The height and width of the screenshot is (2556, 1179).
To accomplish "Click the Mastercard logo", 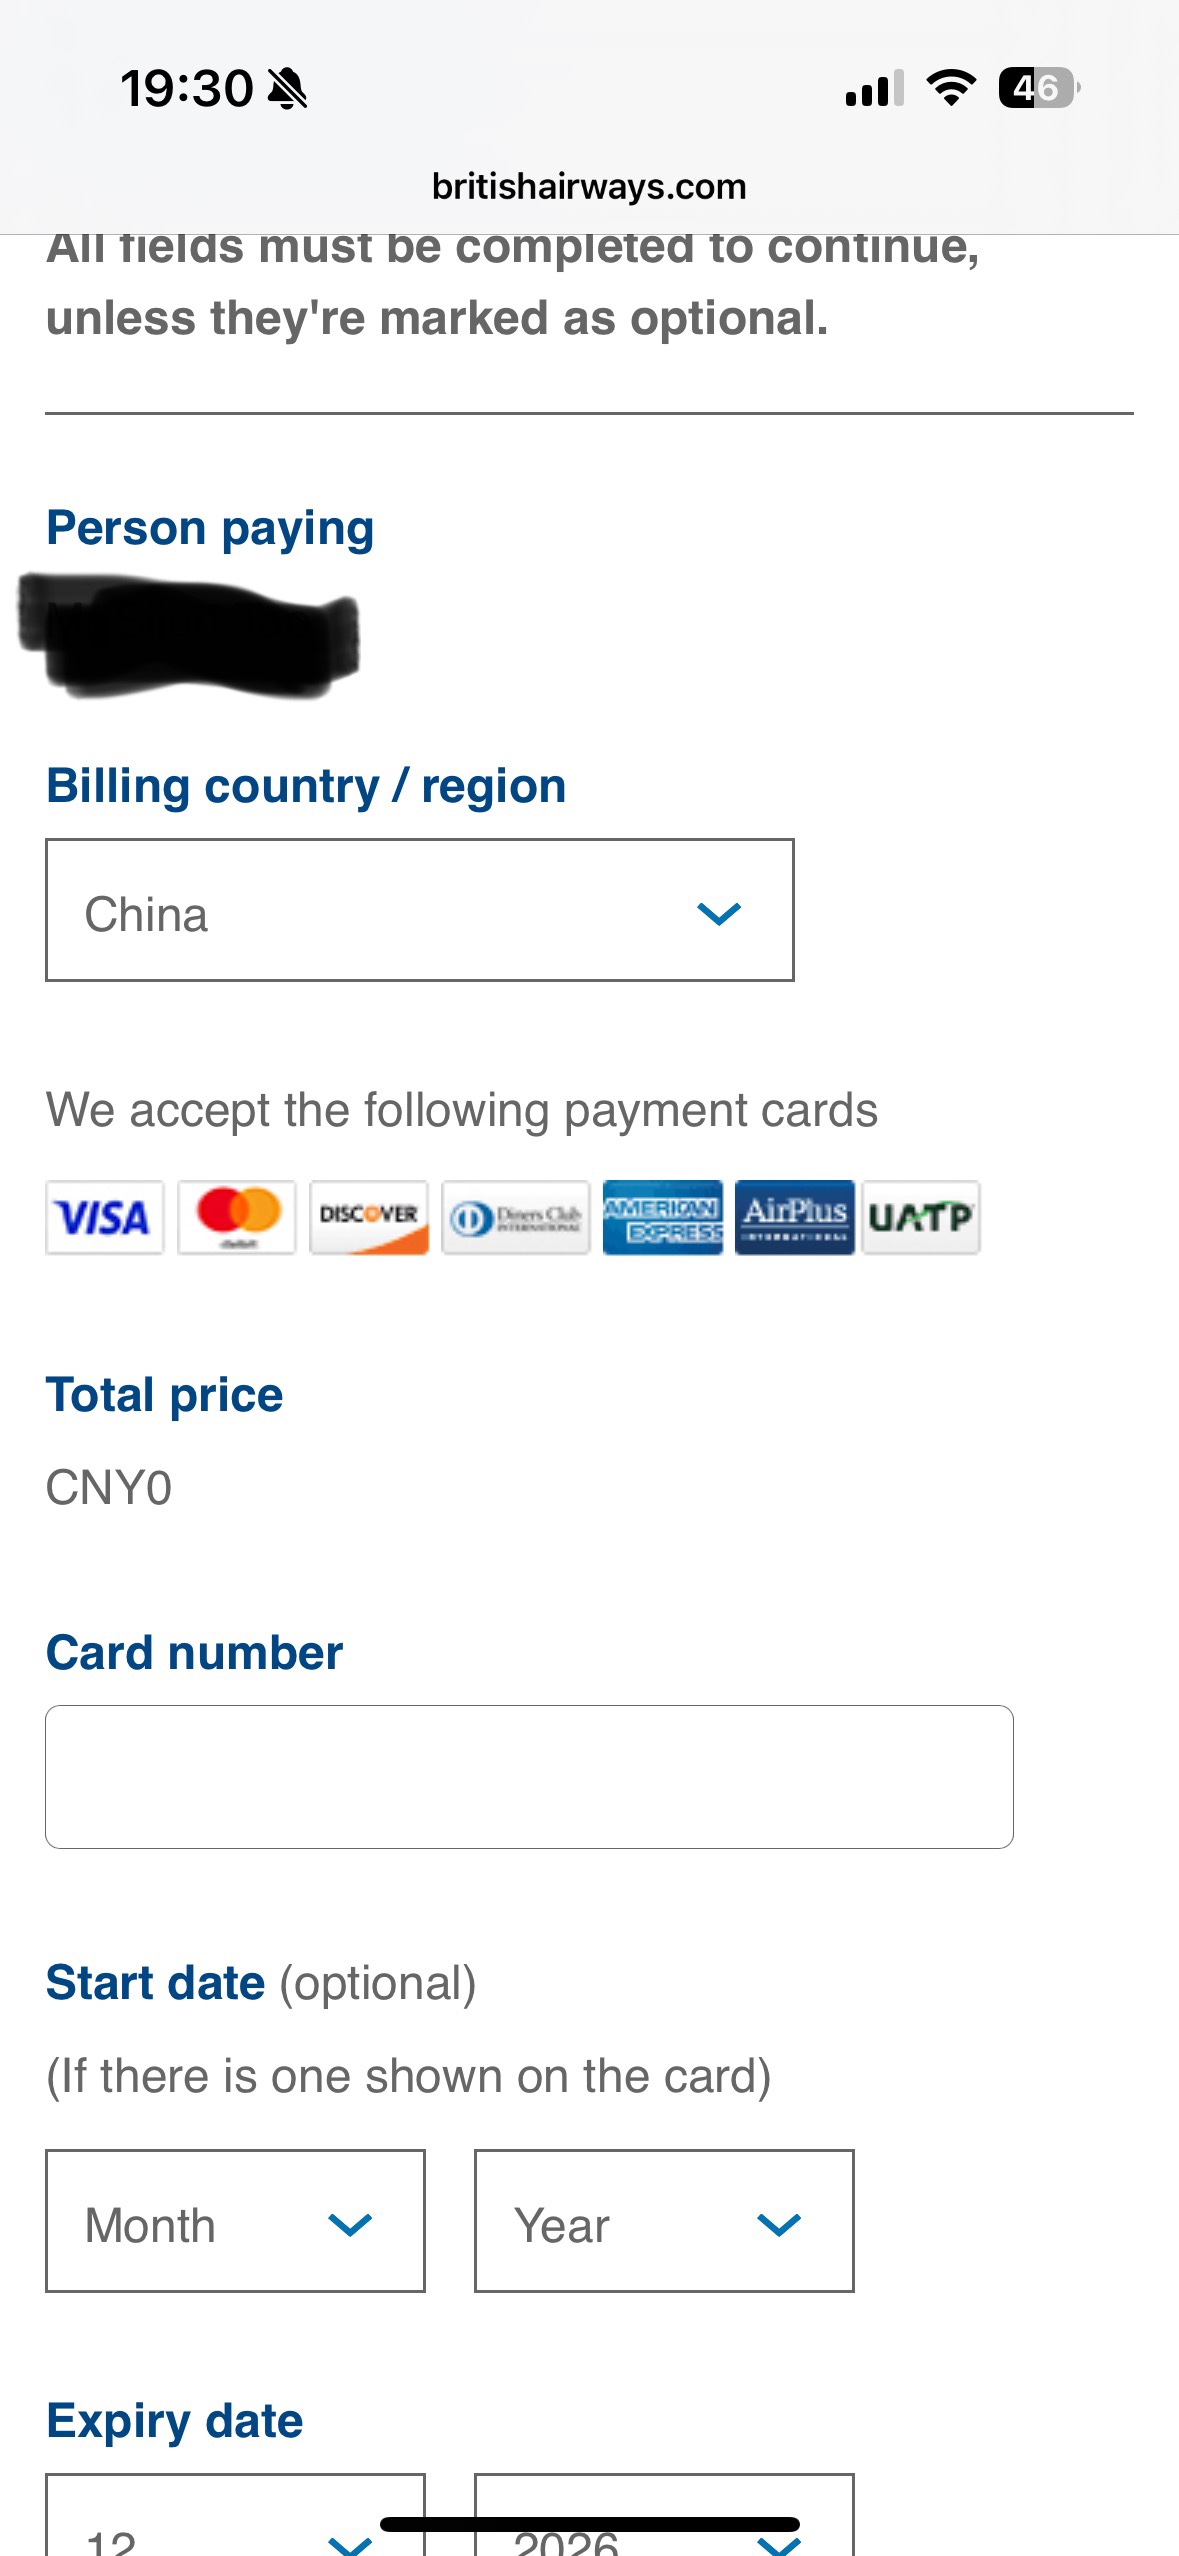I will click(237, 1217).
